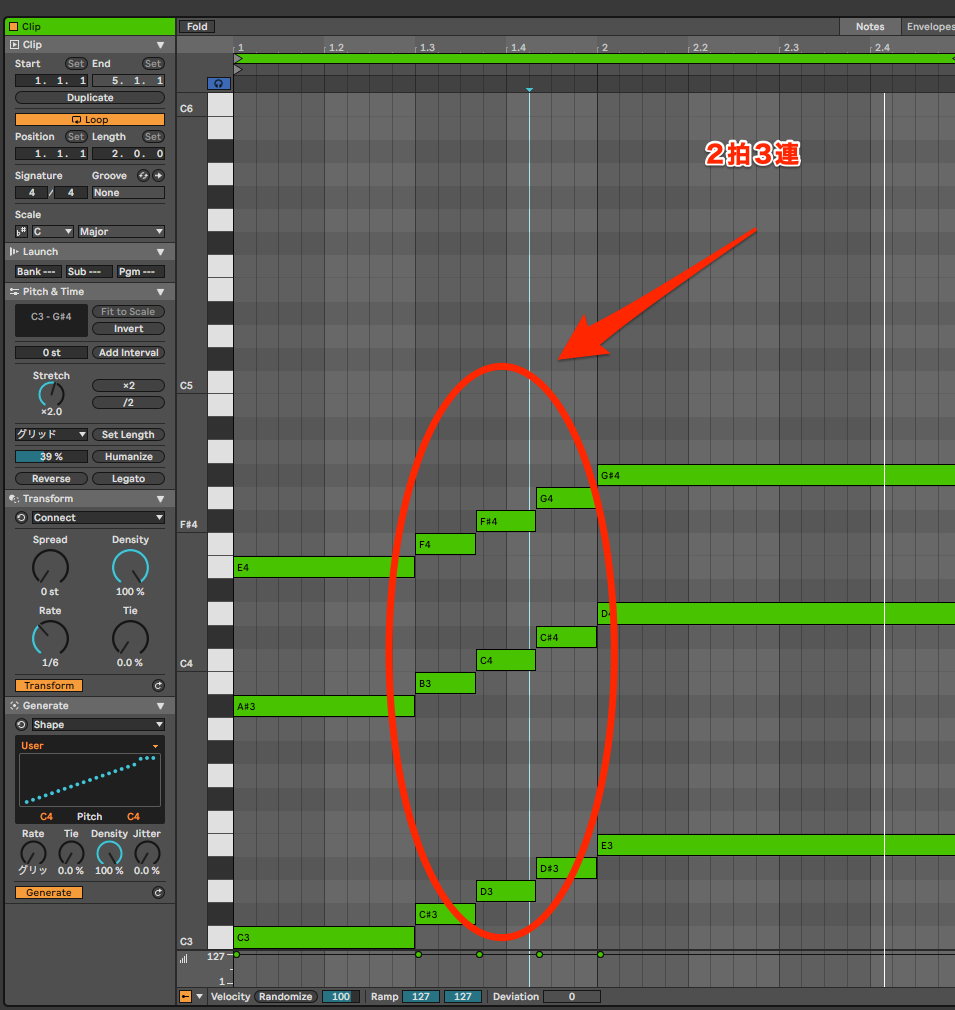This screenshot has width=955, height=1010.
Task: Click the reset icon beside Shape dropdown
Action: 21,725
